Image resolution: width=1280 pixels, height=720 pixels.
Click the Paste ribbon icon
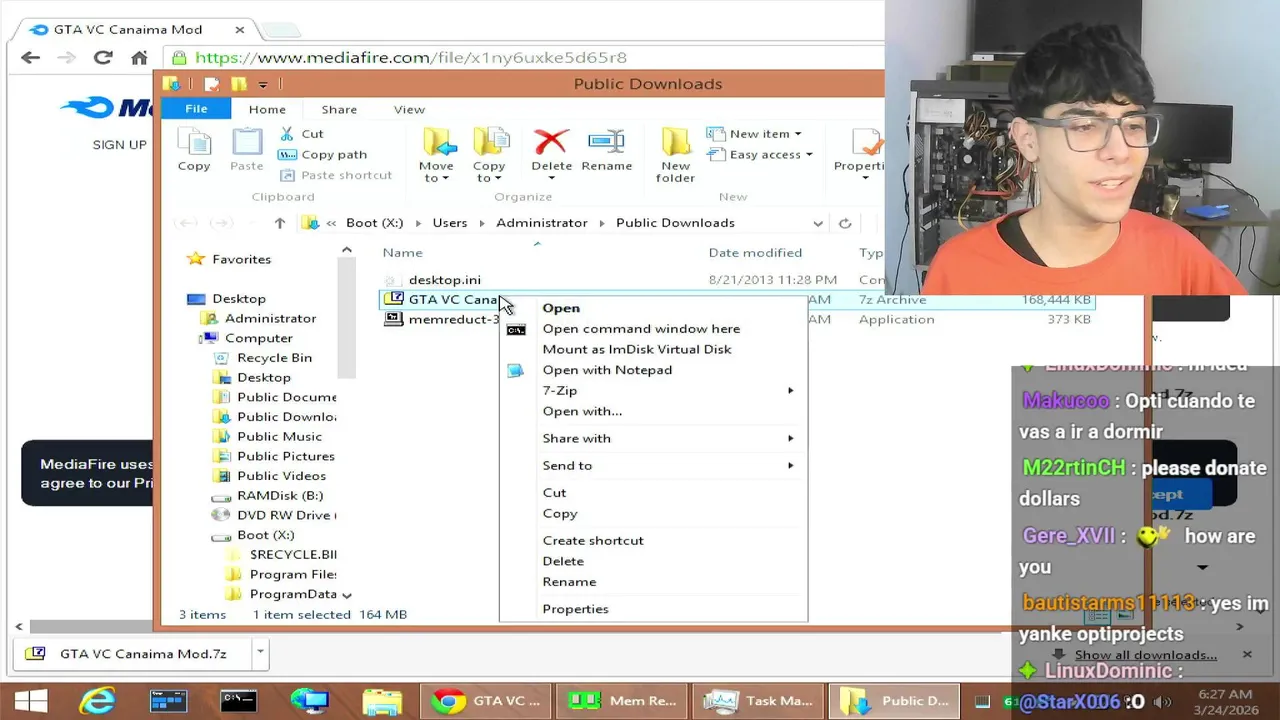coord(246,152)
